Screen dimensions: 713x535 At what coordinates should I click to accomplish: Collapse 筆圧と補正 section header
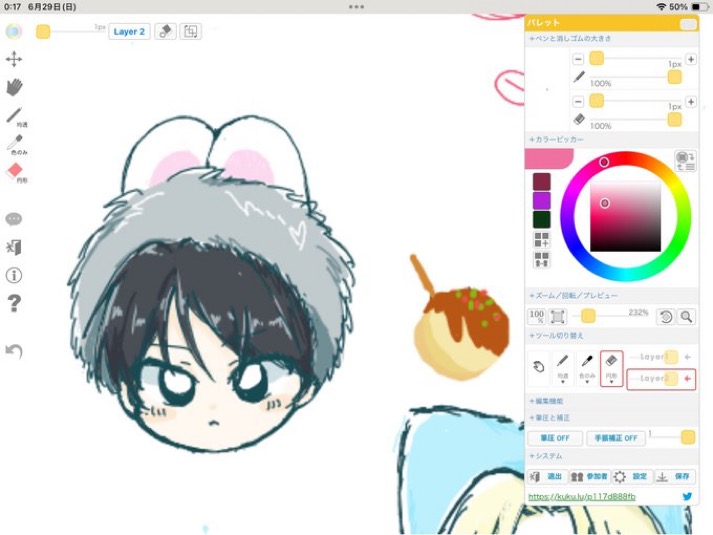612,418
